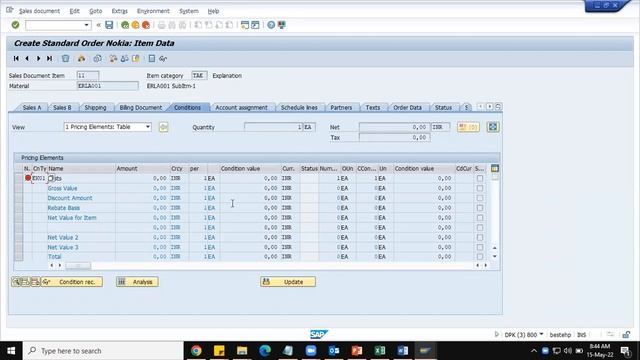Screen dimensions: 640x360
Task: Click the yellow Exit toolbar icon
Action: click(x=135, y=25)
